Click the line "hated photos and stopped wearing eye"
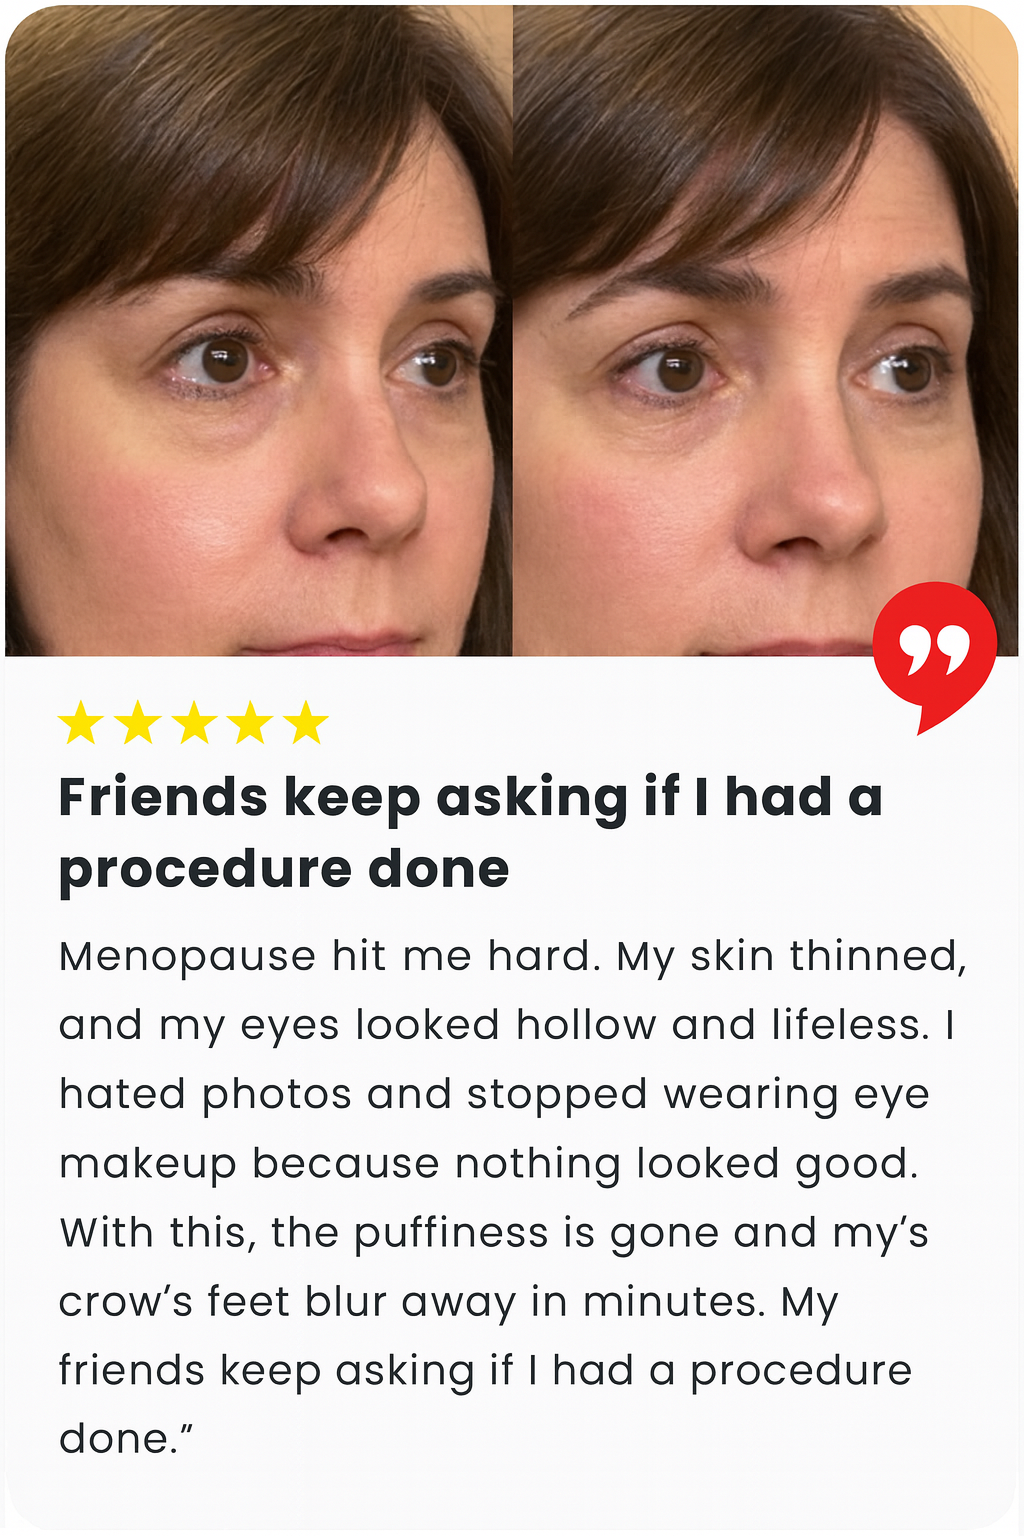 (494, 1096)
